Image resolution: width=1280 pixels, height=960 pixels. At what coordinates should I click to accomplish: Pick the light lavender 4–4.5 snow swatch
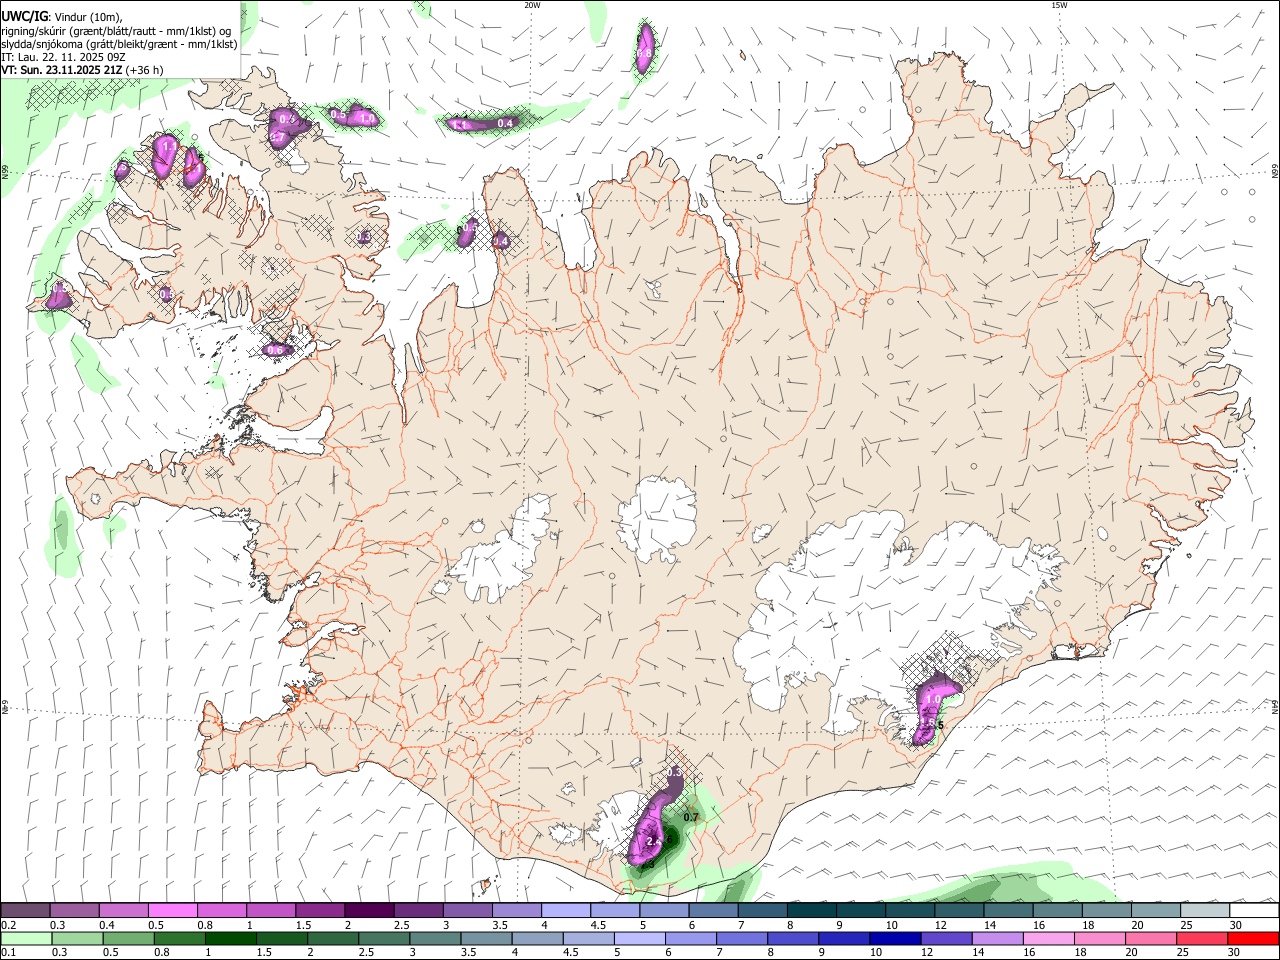click(565, 910)
